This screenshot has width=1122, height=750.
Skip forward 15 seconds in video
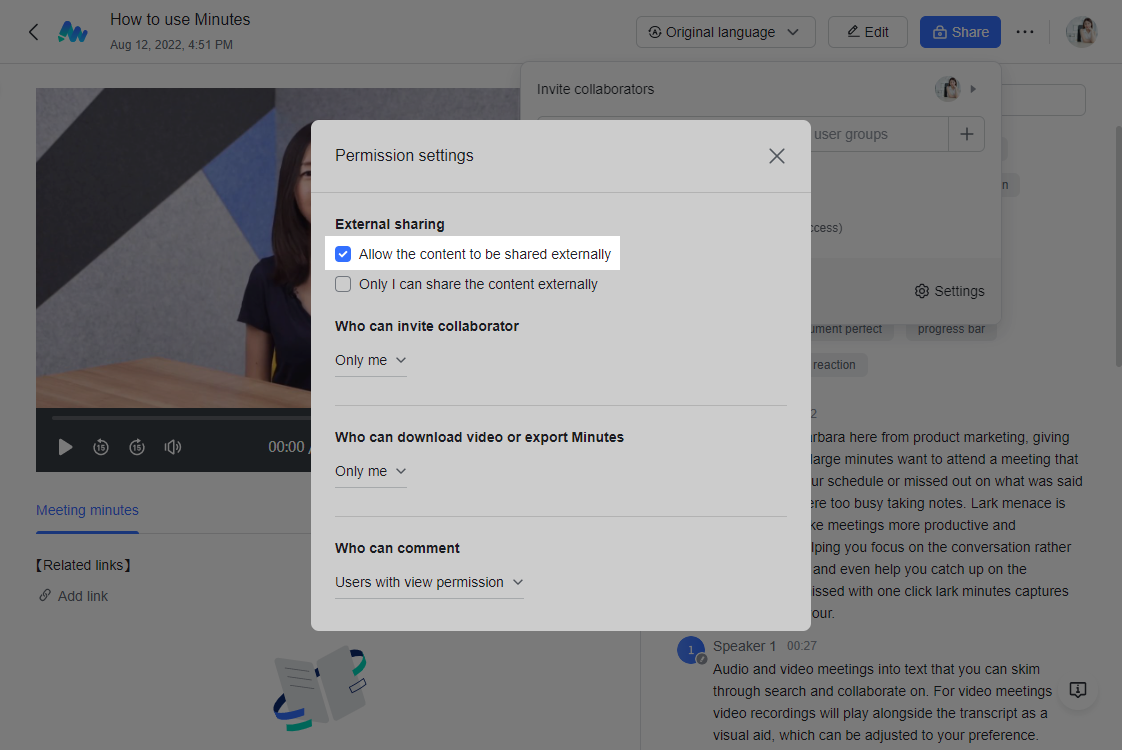137,447
